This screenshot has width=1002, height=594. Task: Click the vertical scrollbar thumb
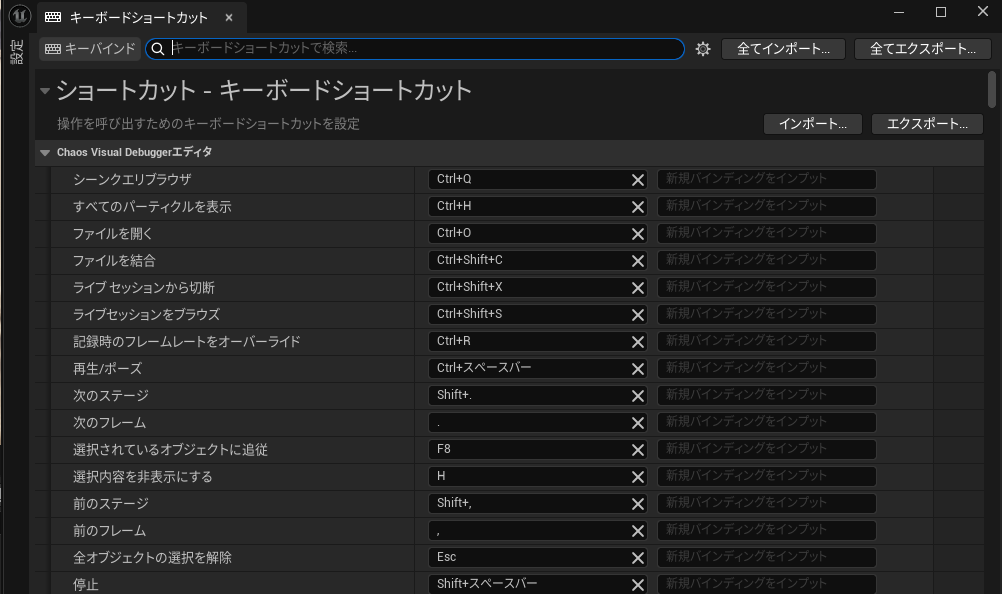(x=992, y=89)
